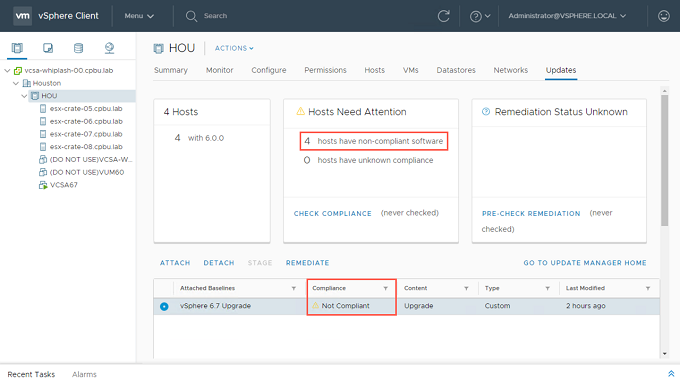Filter the Content column
The height and width of the screenshot is (382, 680).
[x=466, y=288]
